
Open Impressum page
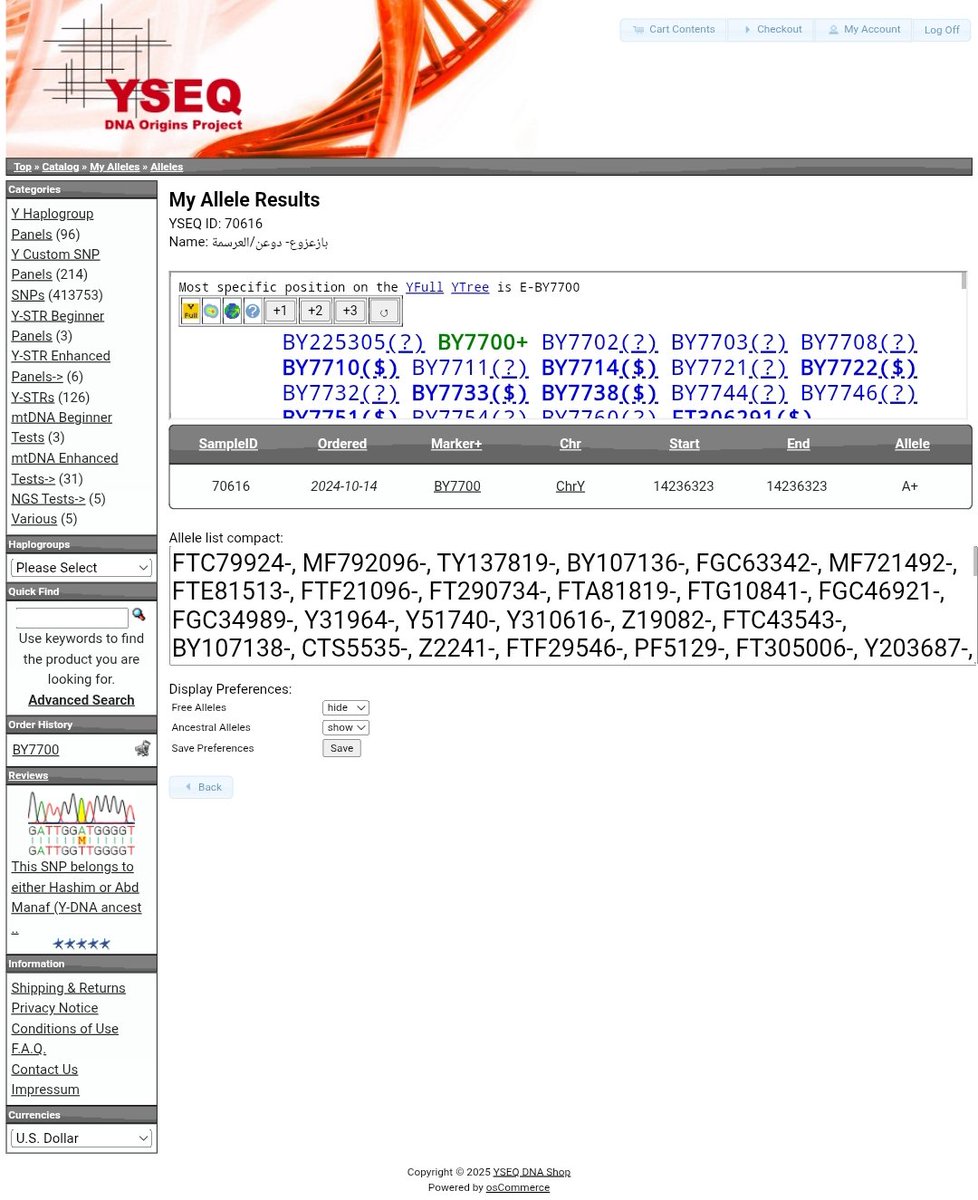[x=45, y=1090]
